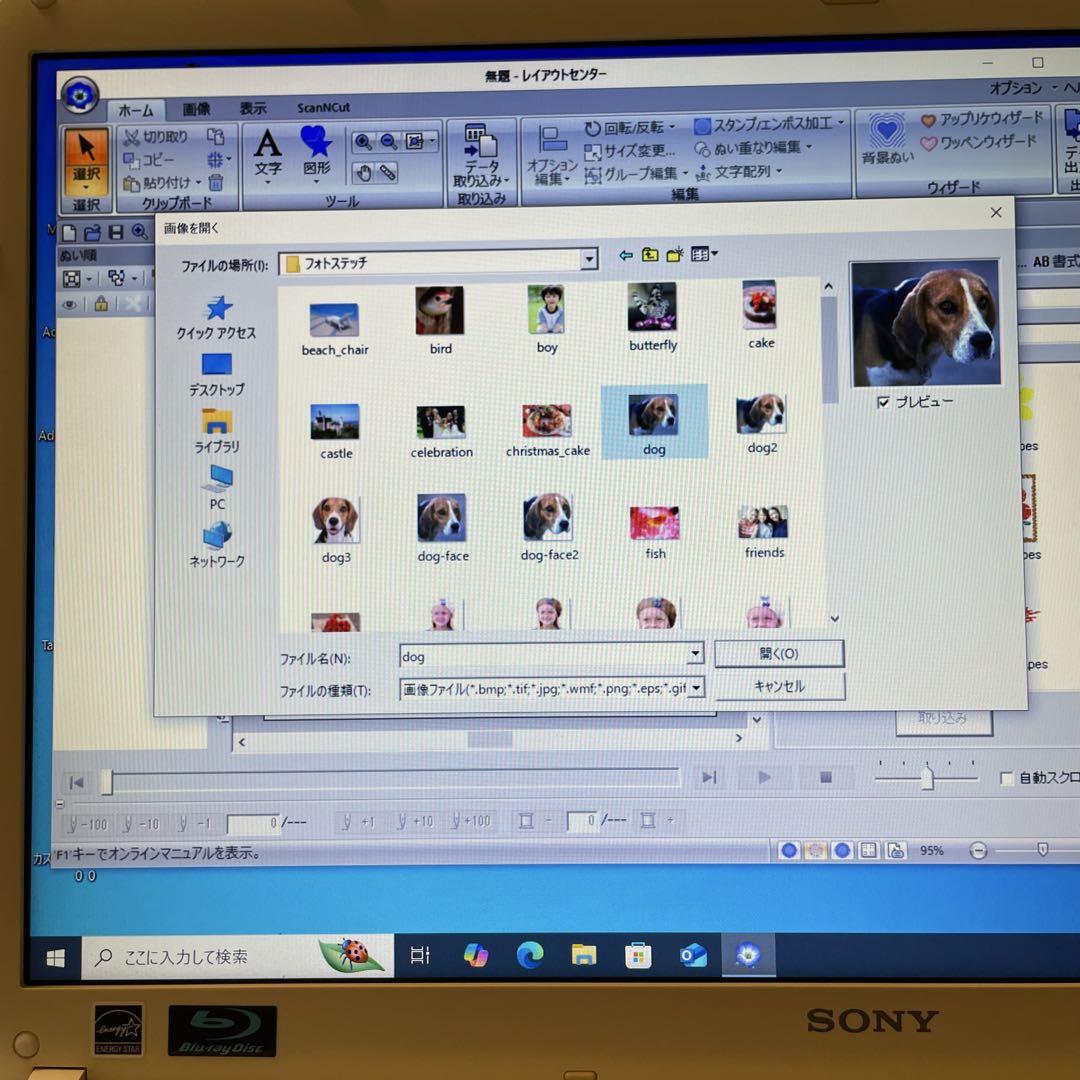Viewport: 1080px width, 1080px height.
Task: Select the Text (文字) tool
Action: pyautogui.click(x=267, y=154)
